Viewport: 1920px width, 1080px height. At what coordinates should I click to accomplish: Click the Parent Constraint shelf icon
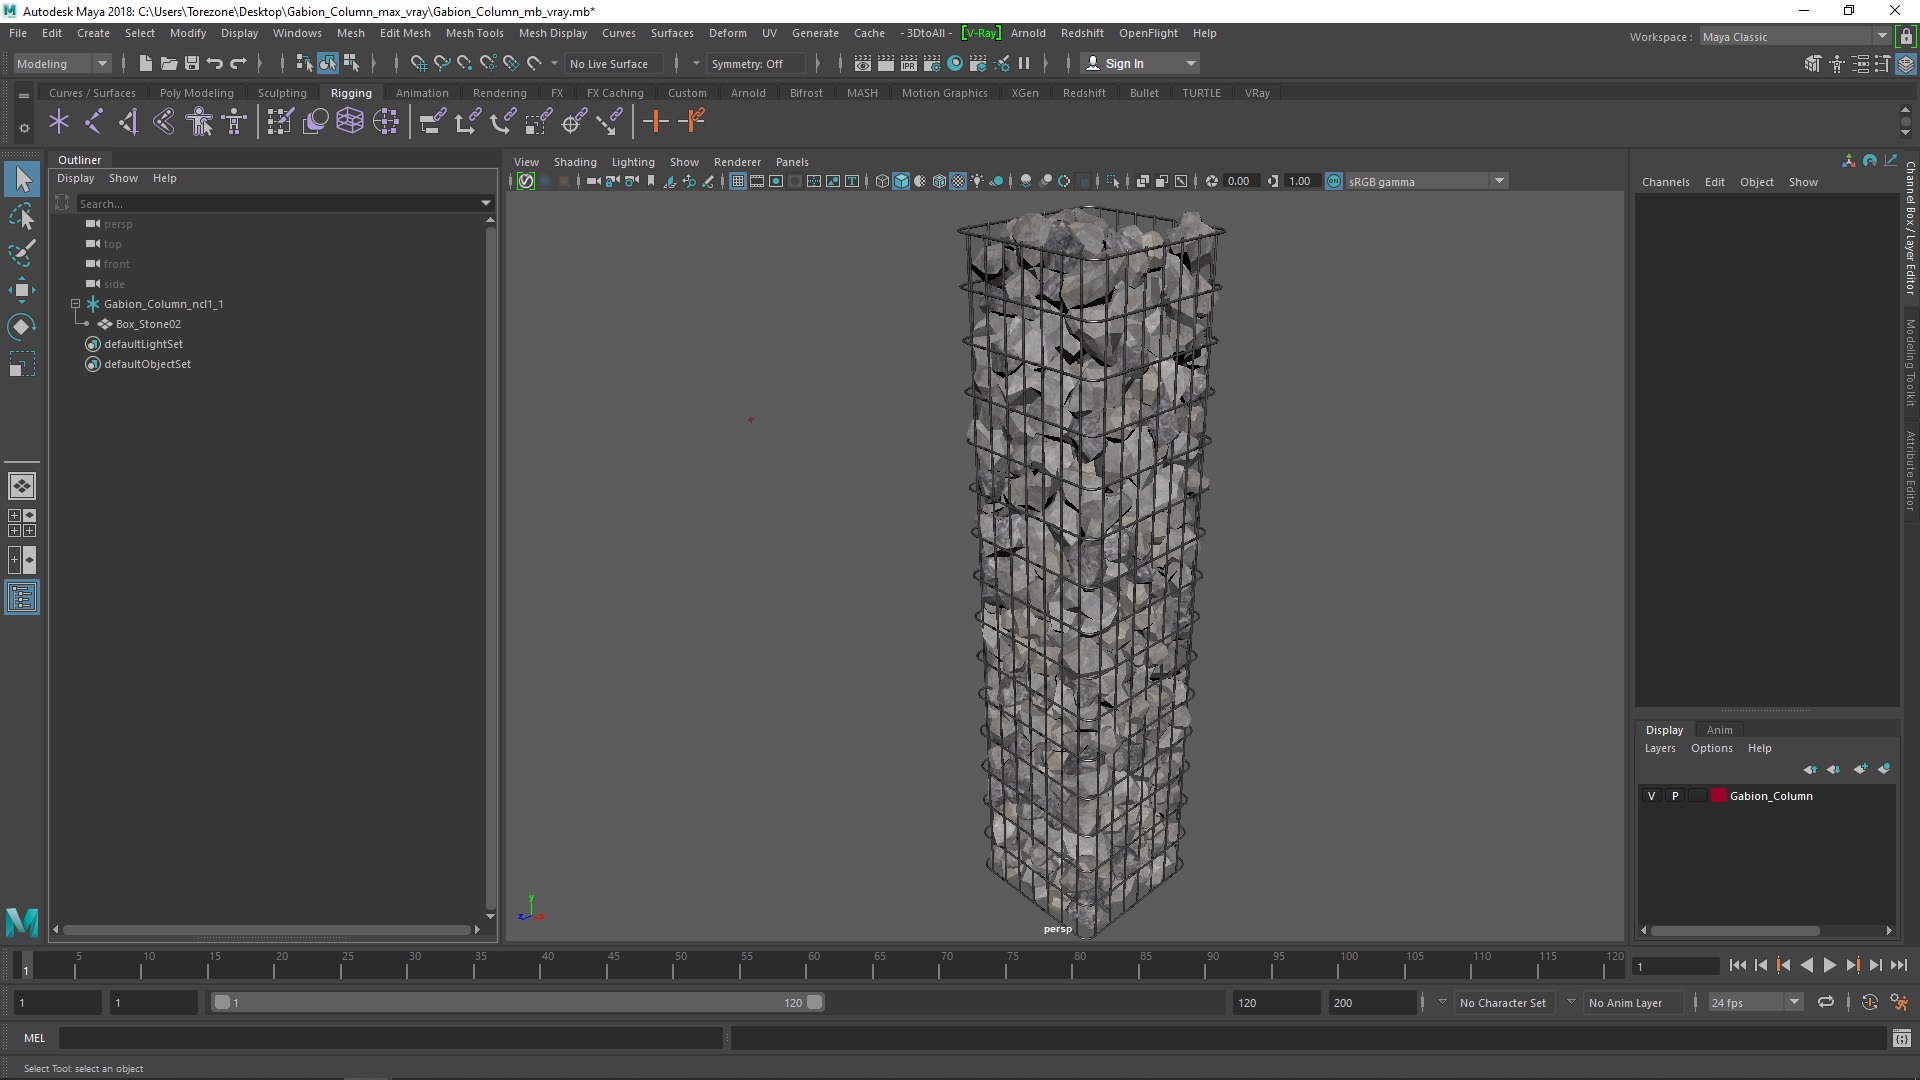432,122
